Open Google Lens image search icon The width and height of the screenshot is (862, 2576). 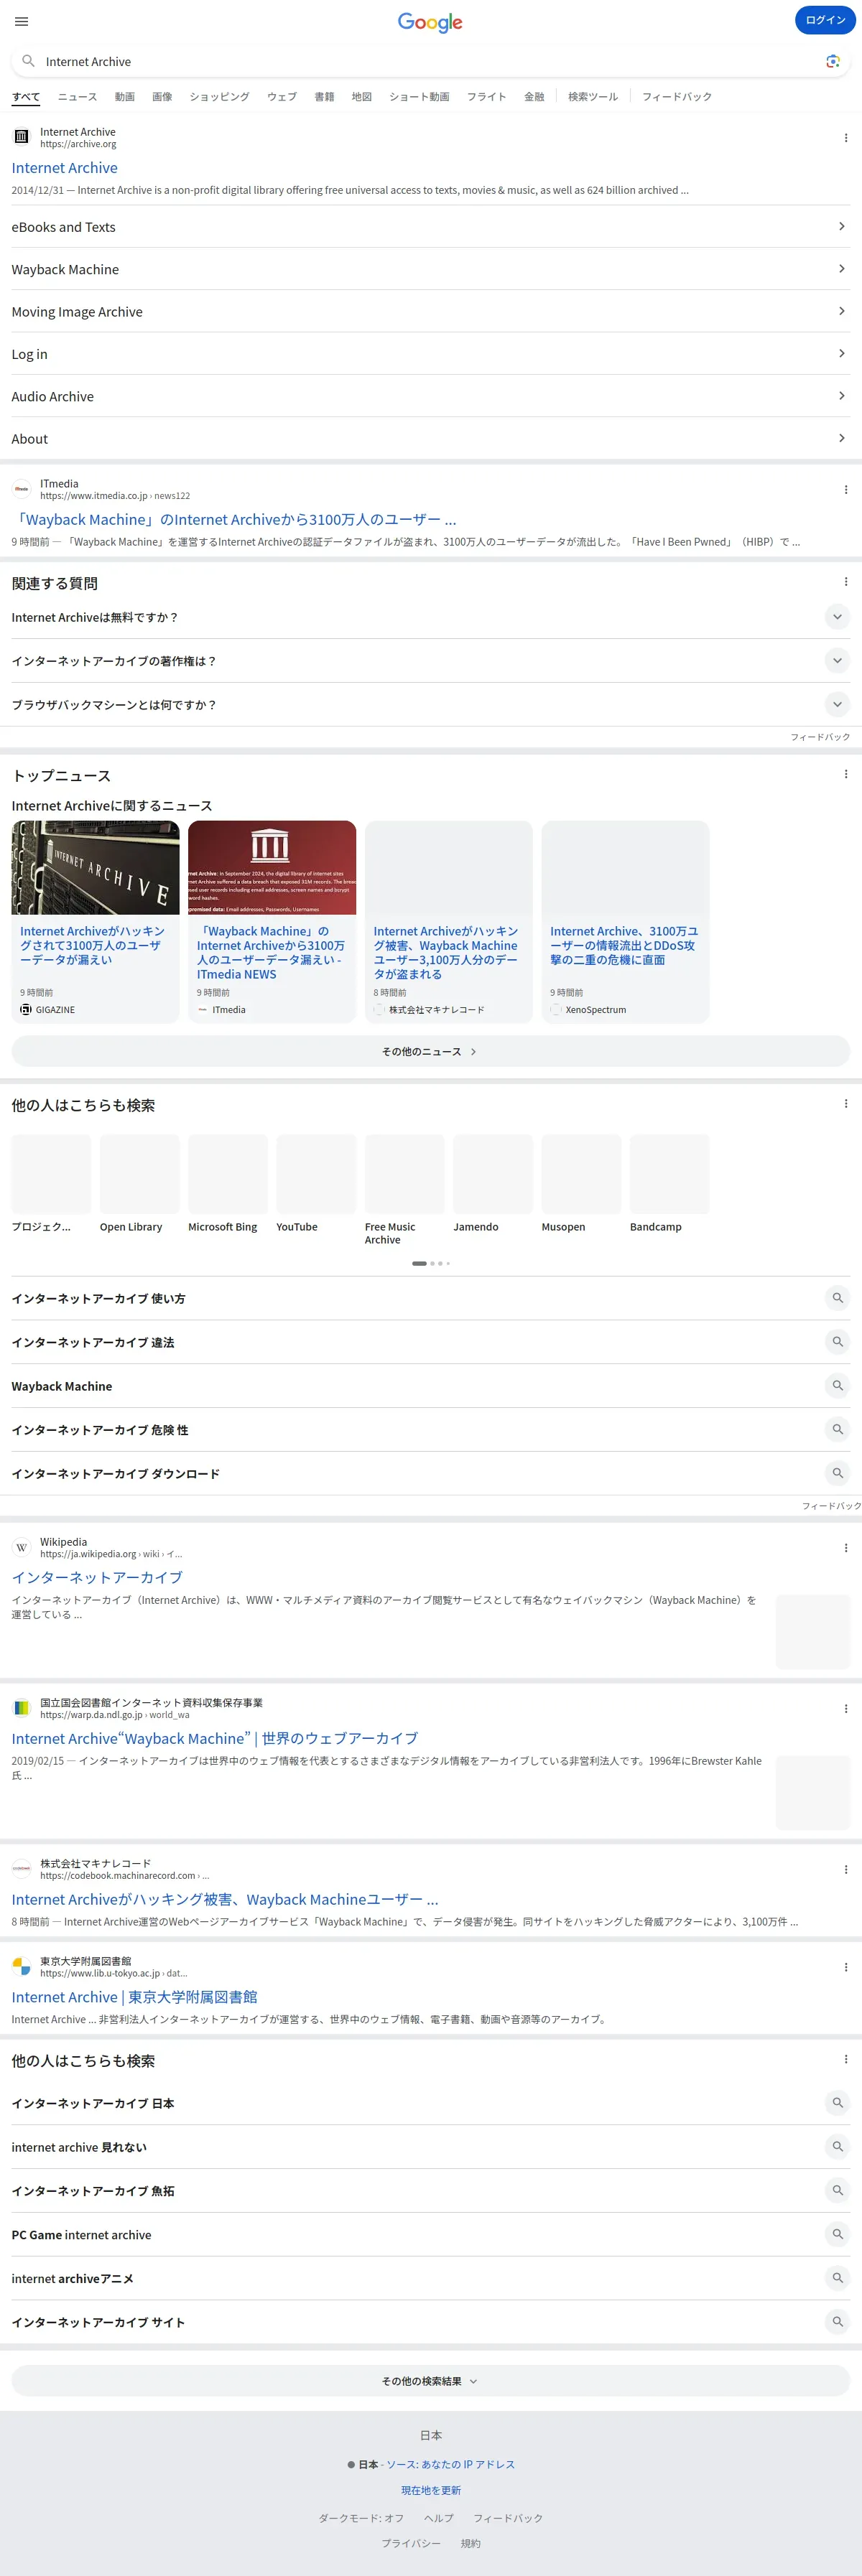pos(832,61)
